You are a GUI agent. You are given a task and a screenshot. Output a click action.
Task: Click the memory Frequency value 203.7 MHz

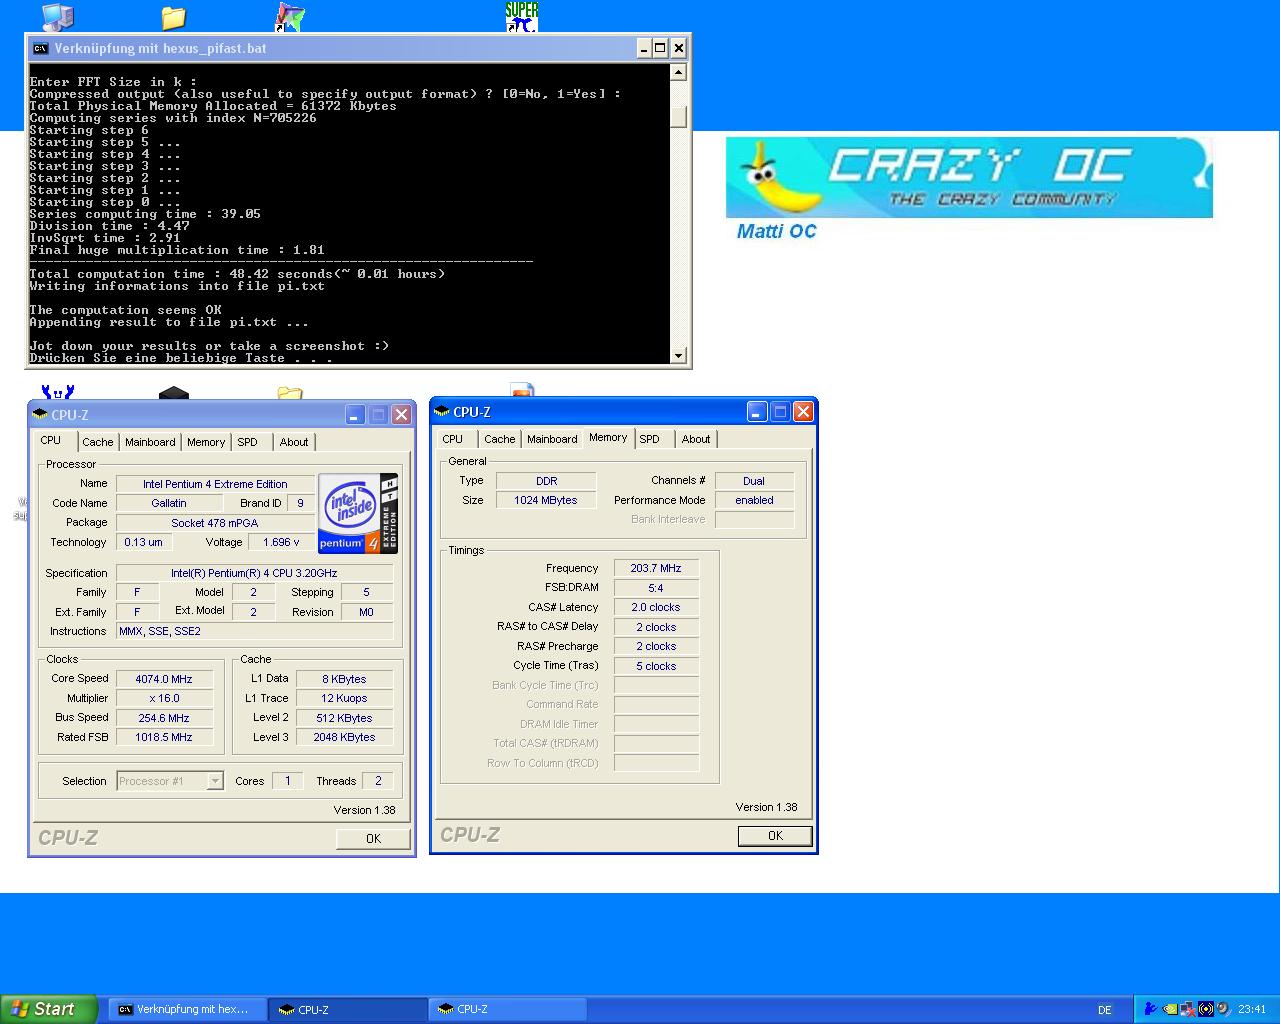pos(656,568)
